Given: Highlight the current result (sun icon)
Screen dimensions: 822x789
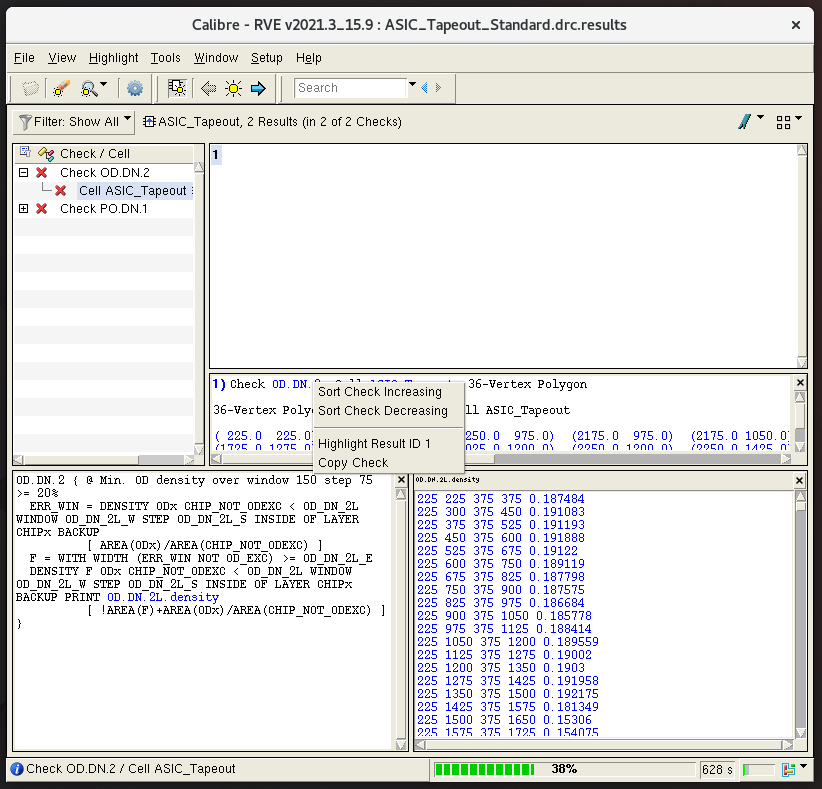Looking at the screenshot, I should 233,88.
